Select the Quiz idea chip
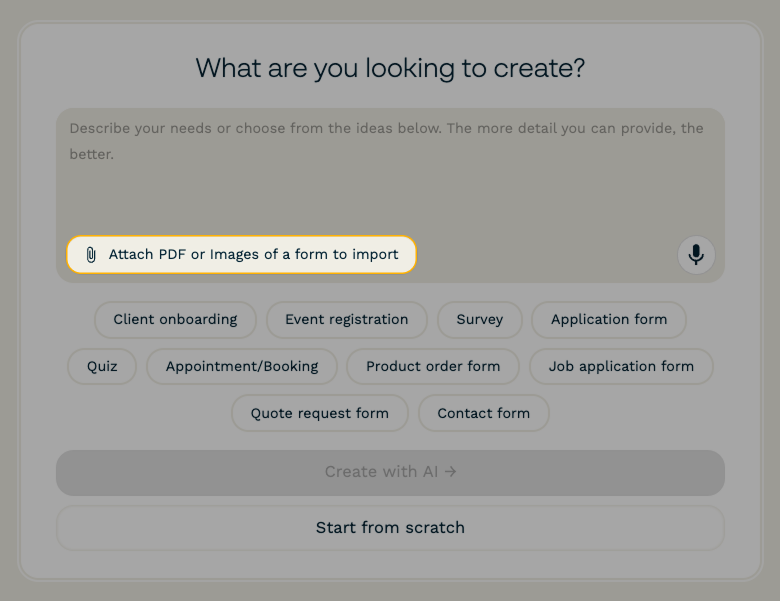The width and height of the screenshot is (780, 601). (102, 367)
